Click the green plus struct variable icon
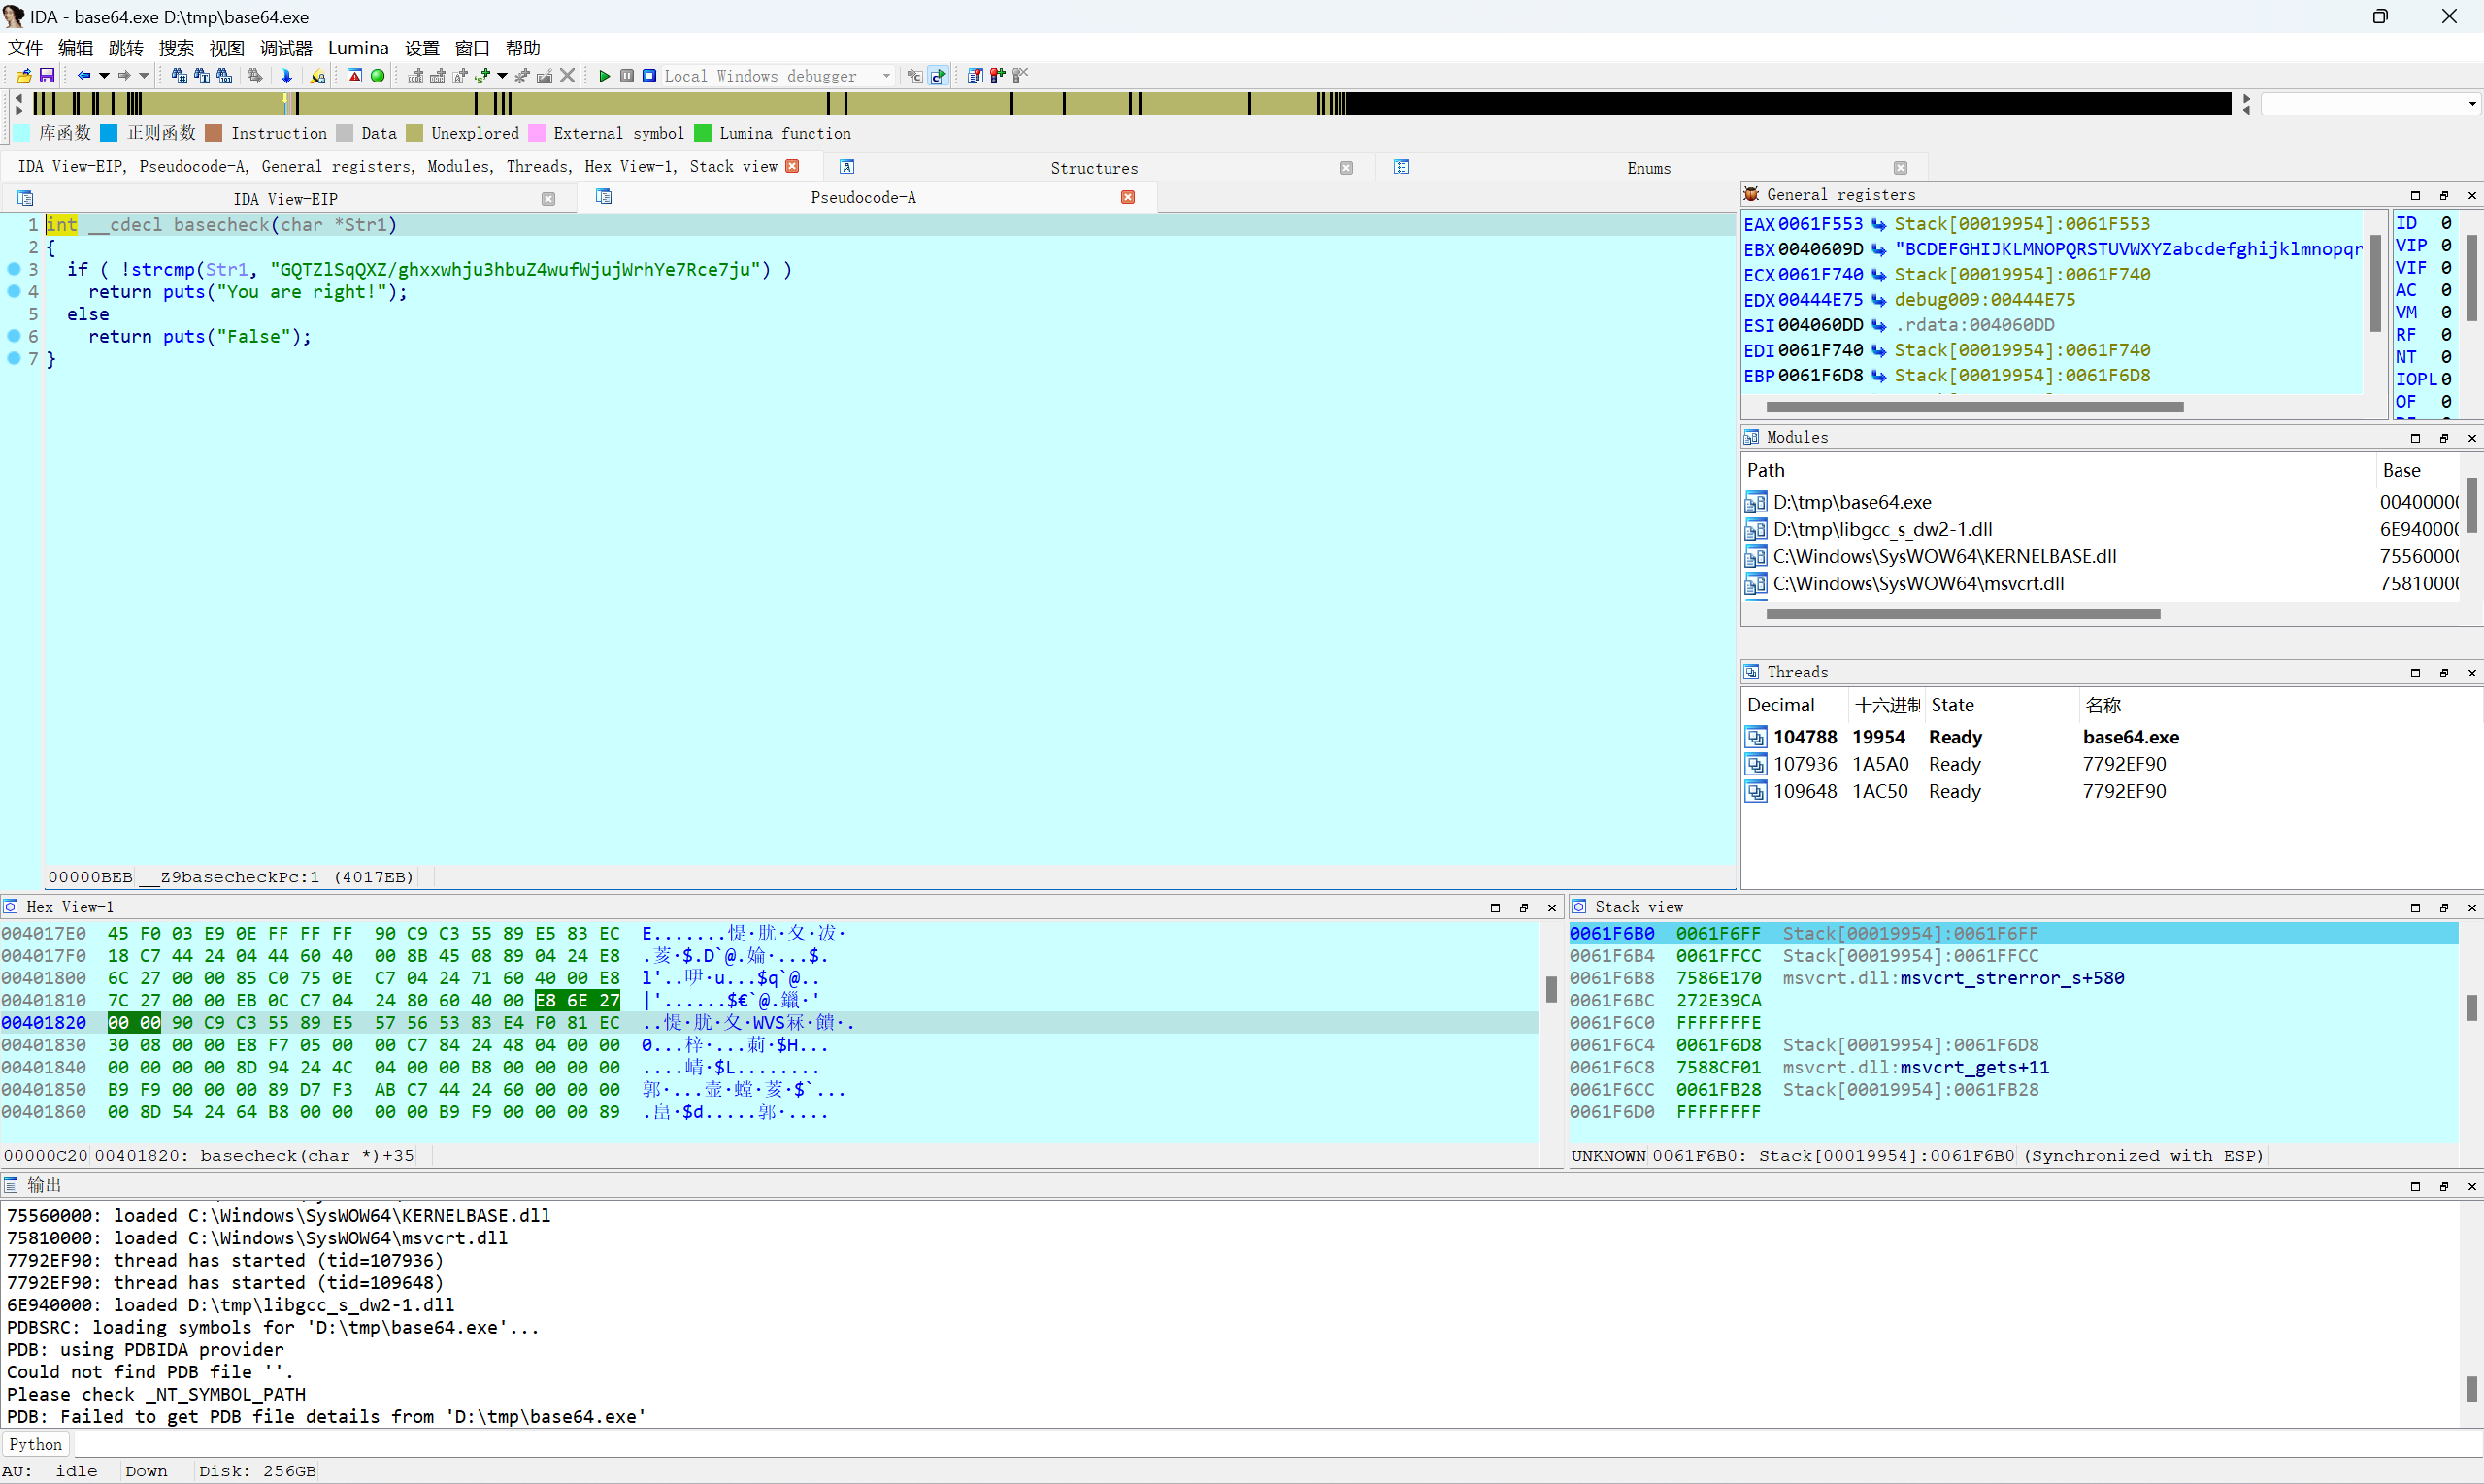Viewport: 2484px width, 1484px height. click(484, 76)
